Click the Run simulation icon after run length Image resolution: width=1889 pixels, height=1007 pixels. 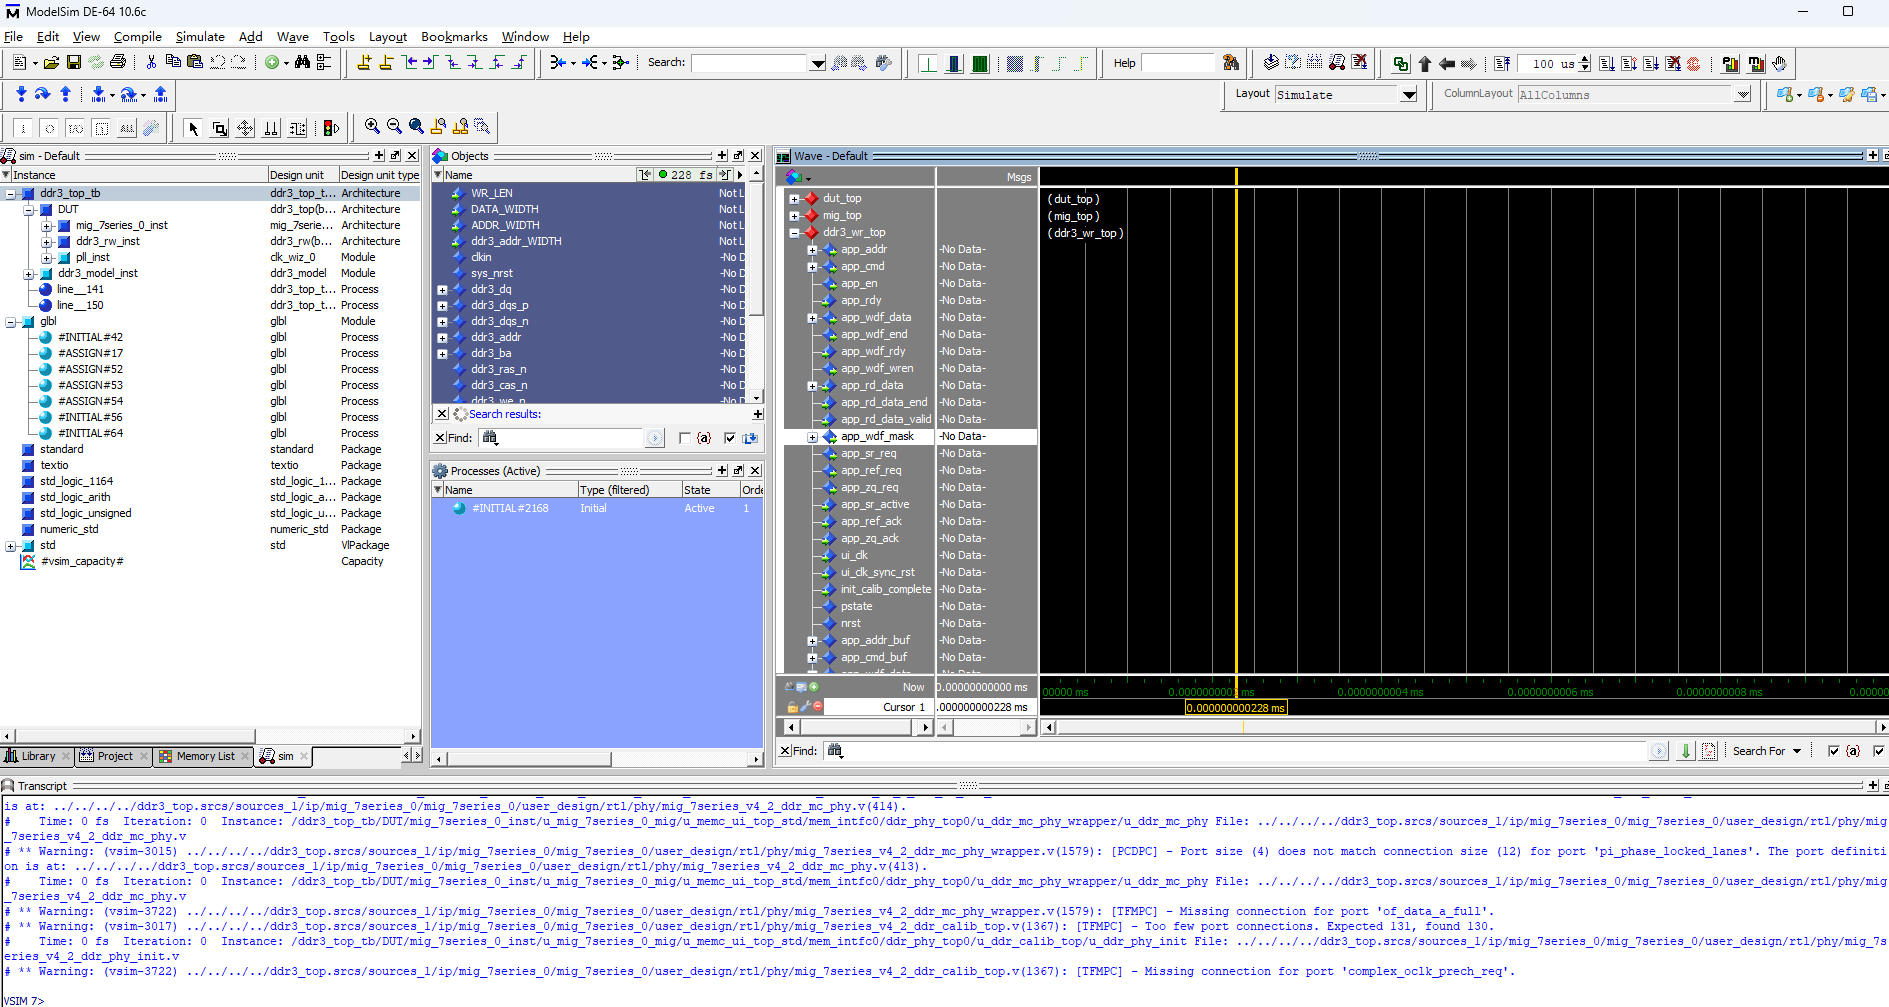(1607, 63)
